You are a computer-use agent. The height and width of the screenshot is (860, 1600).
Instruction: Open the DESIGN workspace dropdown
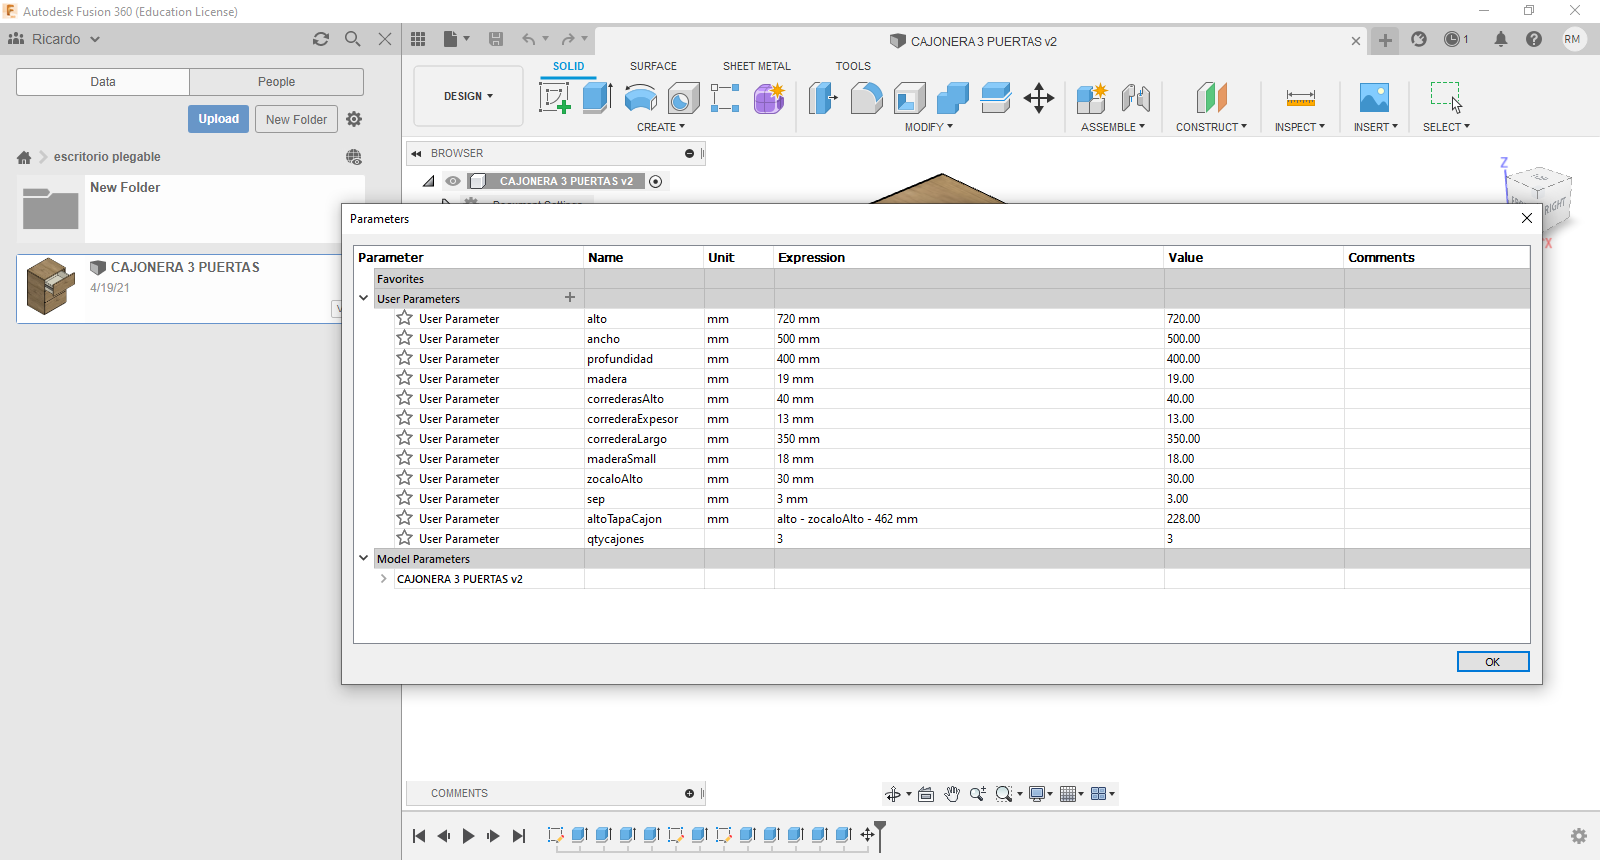click(x=468, y=96)
